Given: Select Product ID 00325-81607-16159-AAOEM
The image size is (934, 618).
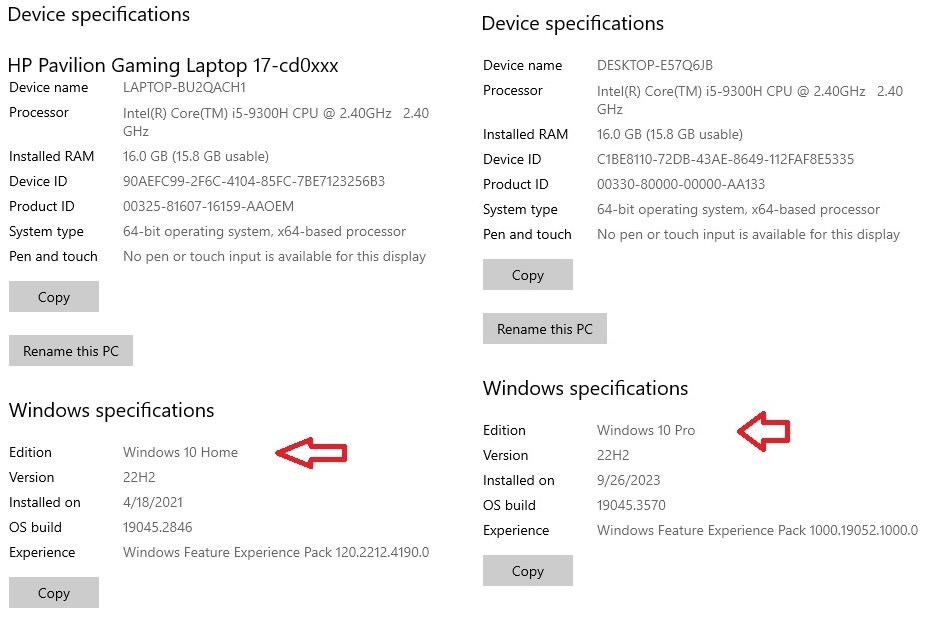Looking at the screenshot, I should [208, 206].
